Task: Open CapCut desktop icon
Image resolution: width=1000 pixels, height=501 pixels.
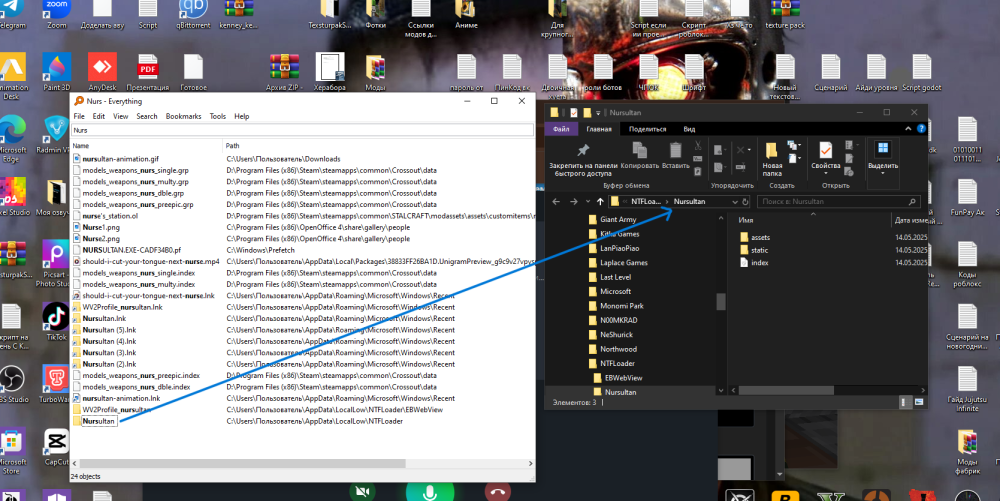Action: coord(56,442)
